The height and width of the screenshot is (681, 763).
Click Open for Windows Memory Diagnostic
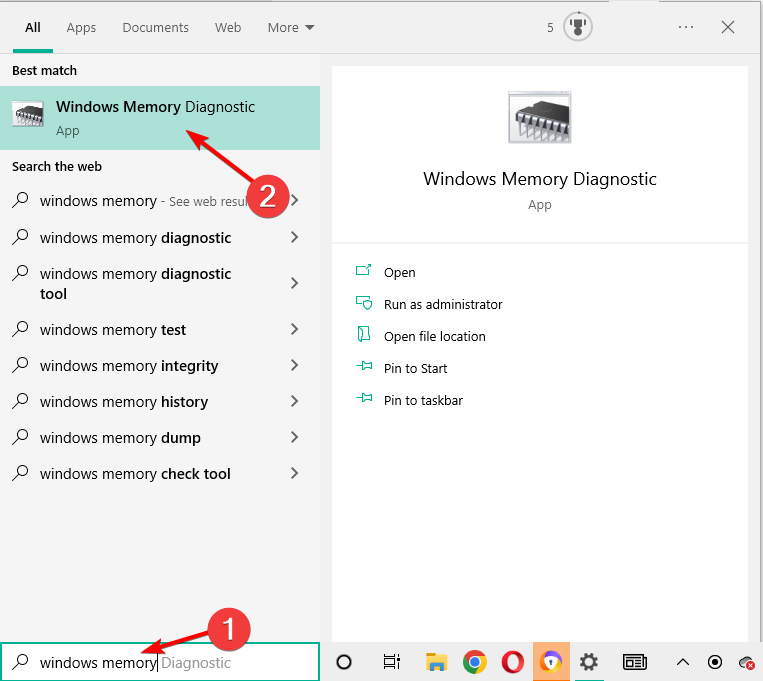(x=399, y=273)
